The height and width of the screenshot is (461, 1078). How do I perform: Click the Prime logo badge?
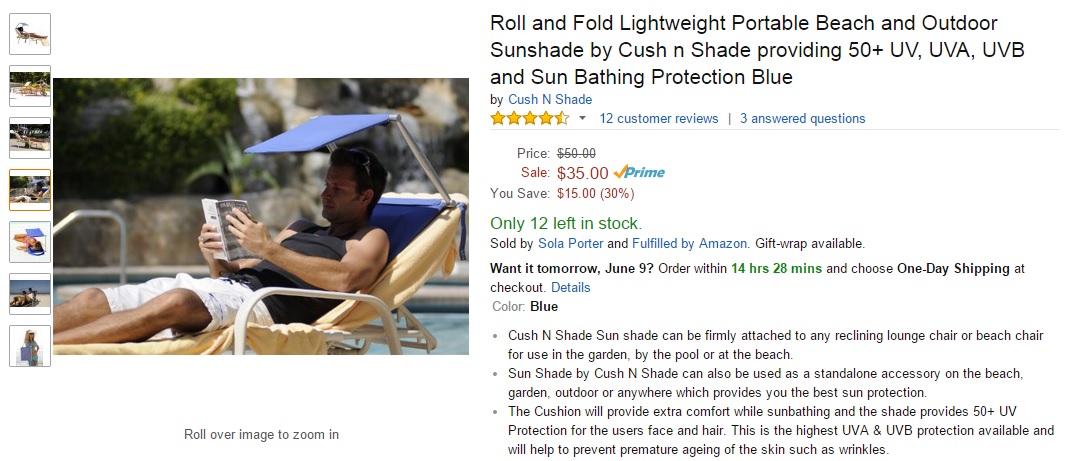[x=639, y=172]
